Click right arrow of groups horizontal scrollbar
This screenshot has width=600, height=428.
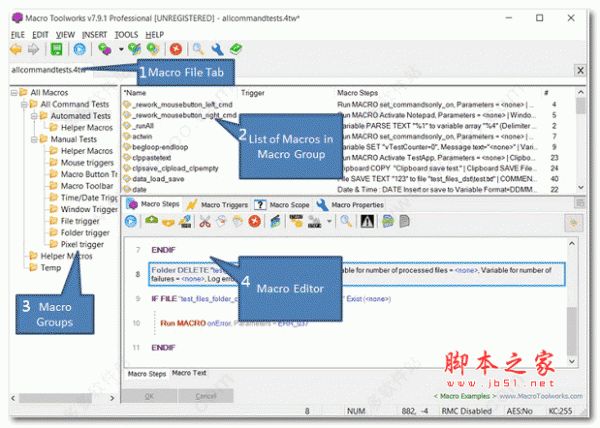pyautogui.click(x=112, y=398)
